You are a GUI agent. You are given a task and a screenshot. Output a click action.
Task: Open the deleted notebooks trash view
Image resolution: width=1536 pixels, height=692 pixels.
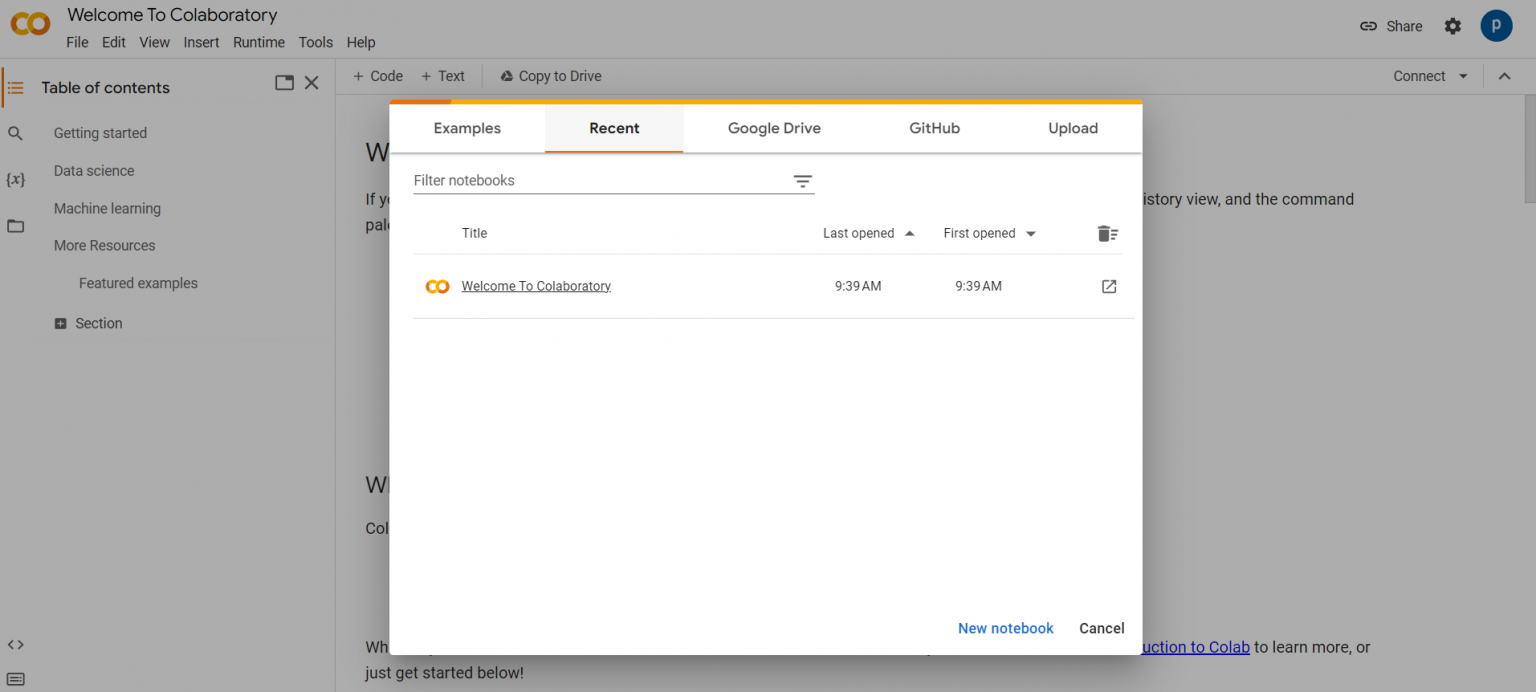[1107, 232]
